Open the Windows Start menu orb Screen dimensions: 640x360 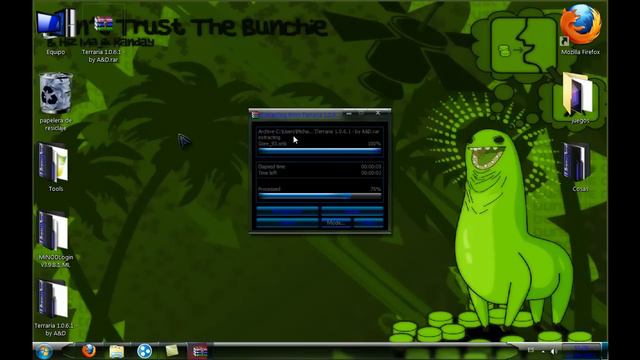[x=44, y=351]
